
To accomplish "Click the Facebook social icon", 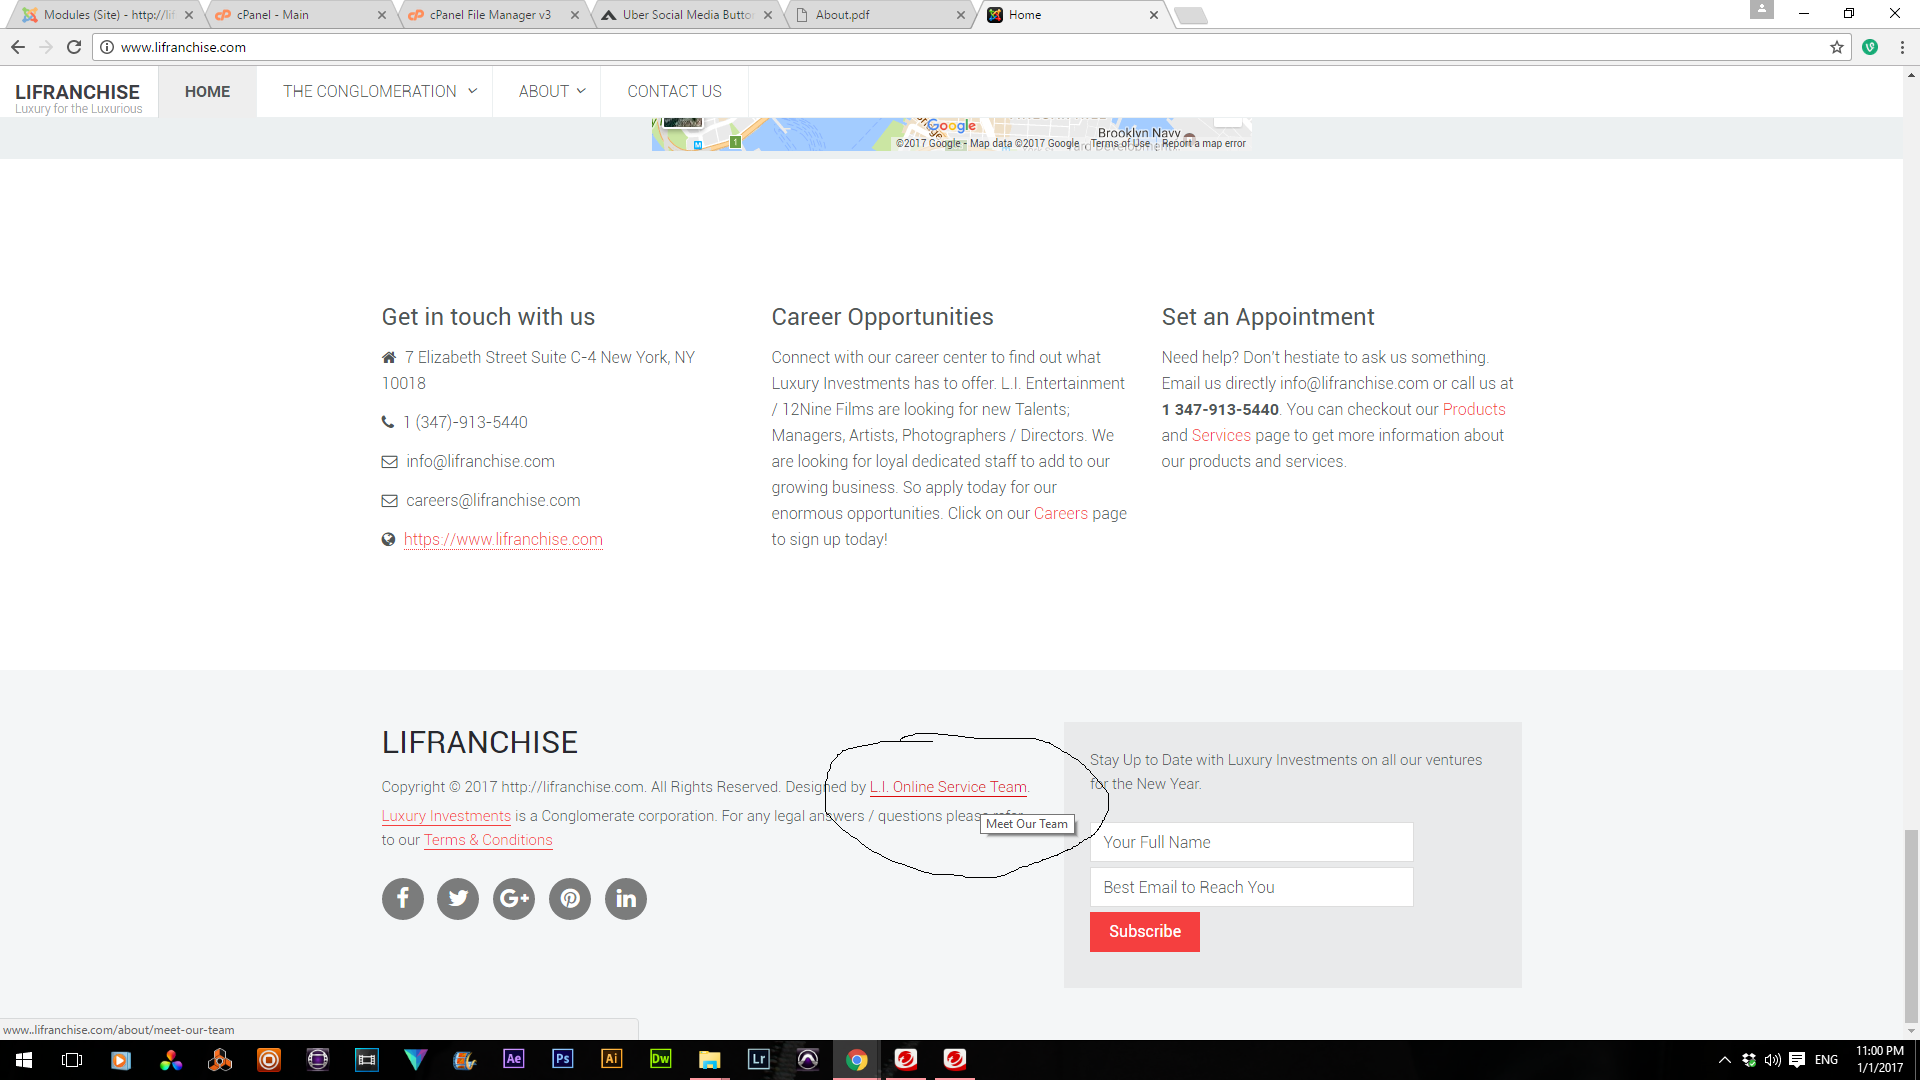I will (402, 898).
